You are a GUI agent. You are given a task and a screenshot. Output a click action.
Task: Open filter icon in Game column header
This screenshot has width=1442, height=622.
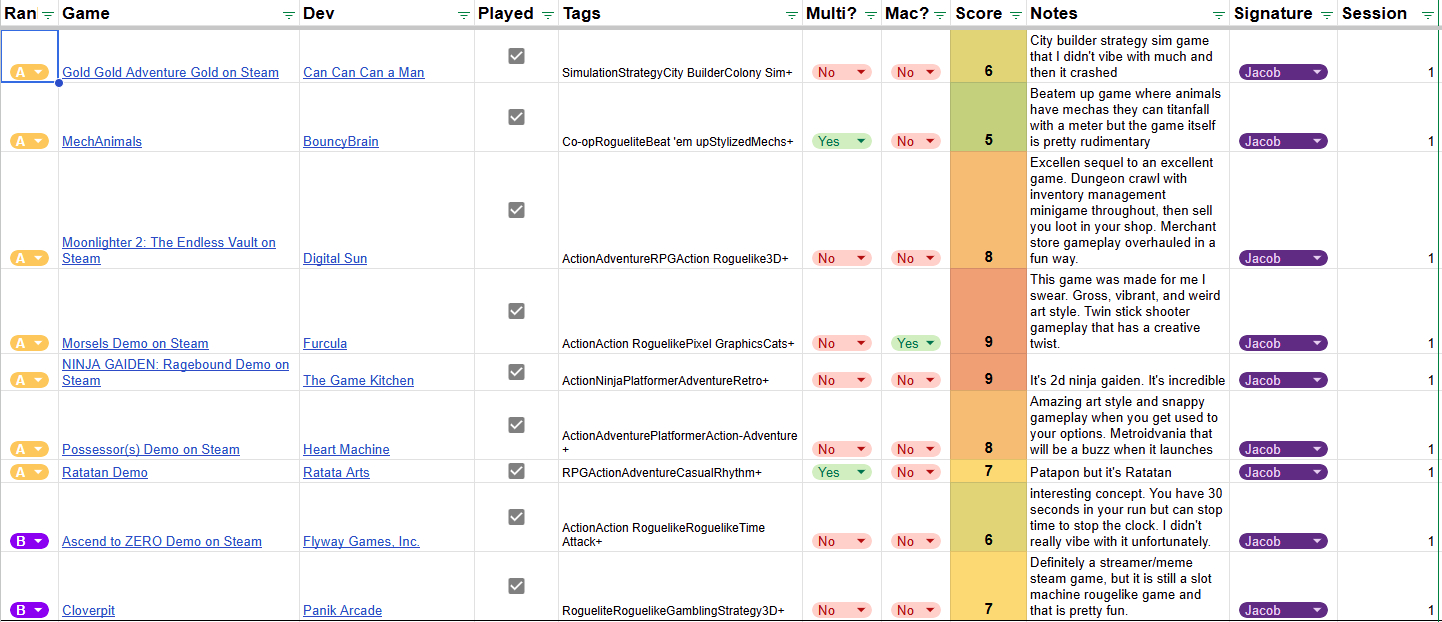tap(289, 15)
